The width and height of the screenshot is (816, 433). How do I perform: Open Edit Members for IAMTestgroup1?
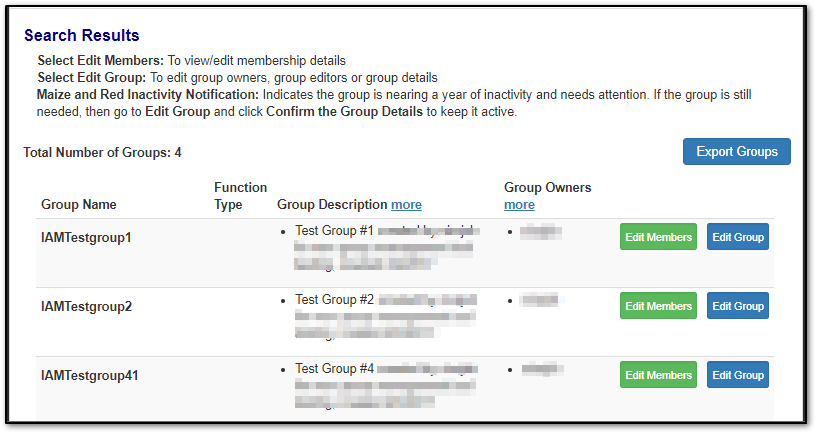[658, 237]
